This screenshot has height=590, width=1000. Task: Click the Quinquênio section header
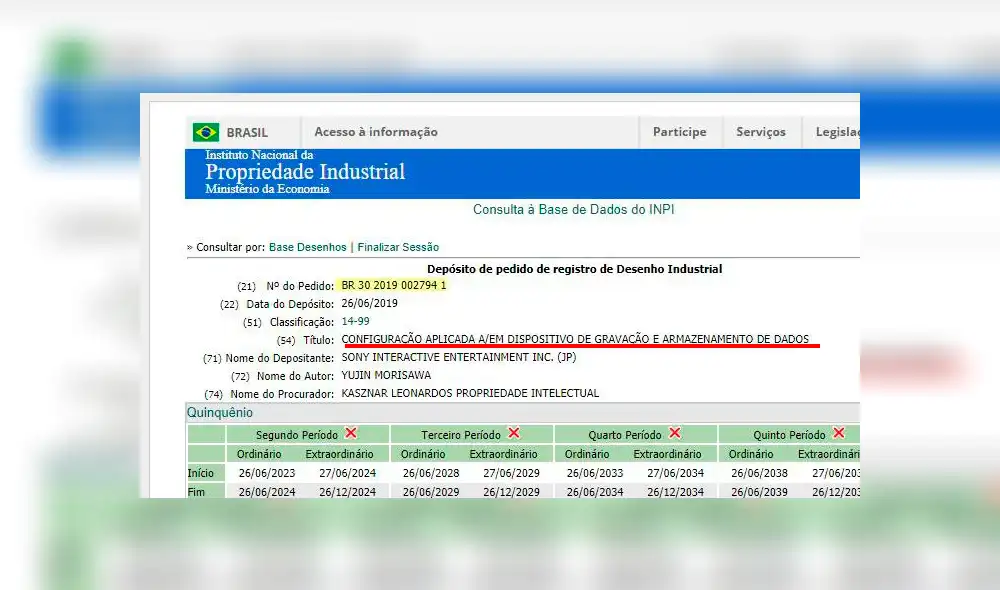220,412
